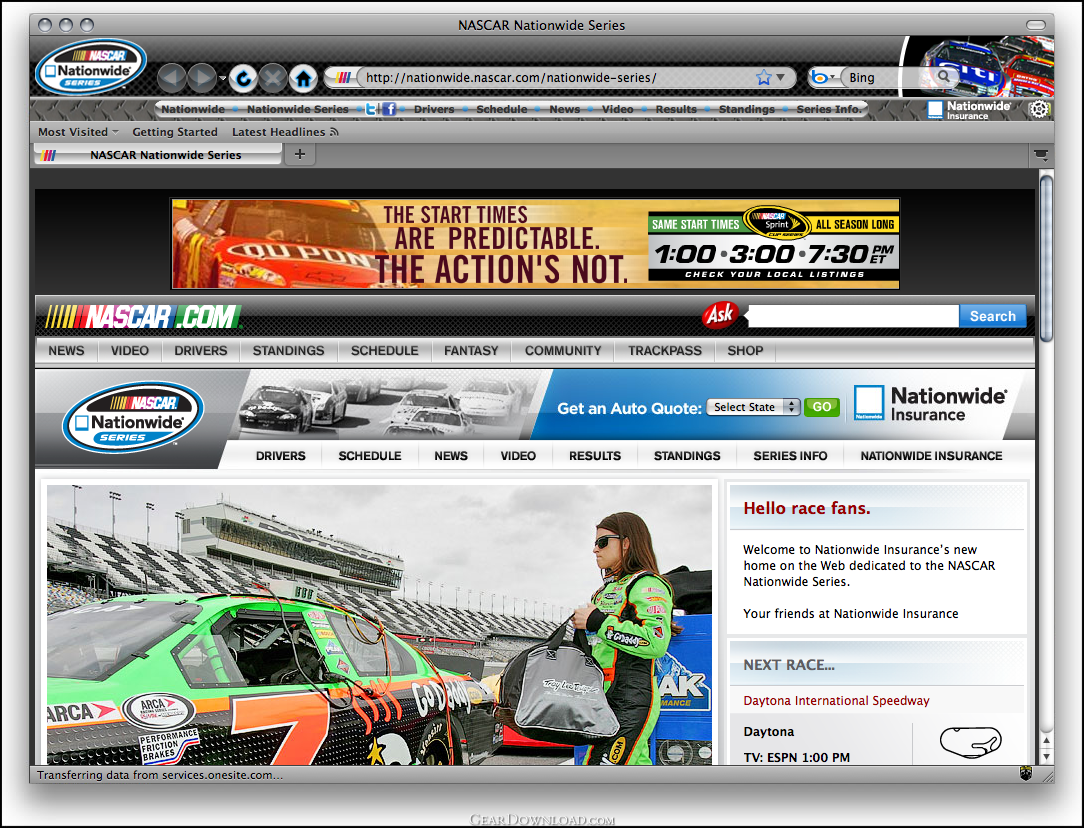Click the Forward navigation arrow
Viewport: 1084px width, 828px height.
point(201,77)
